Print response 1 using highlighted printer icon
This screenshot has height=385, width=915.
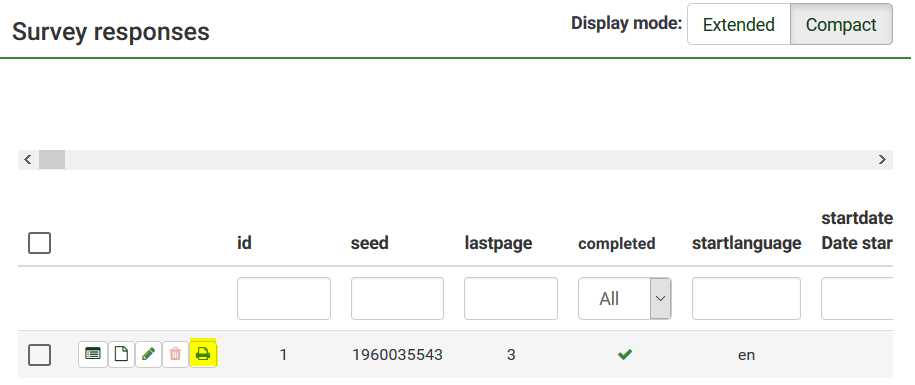203,354
